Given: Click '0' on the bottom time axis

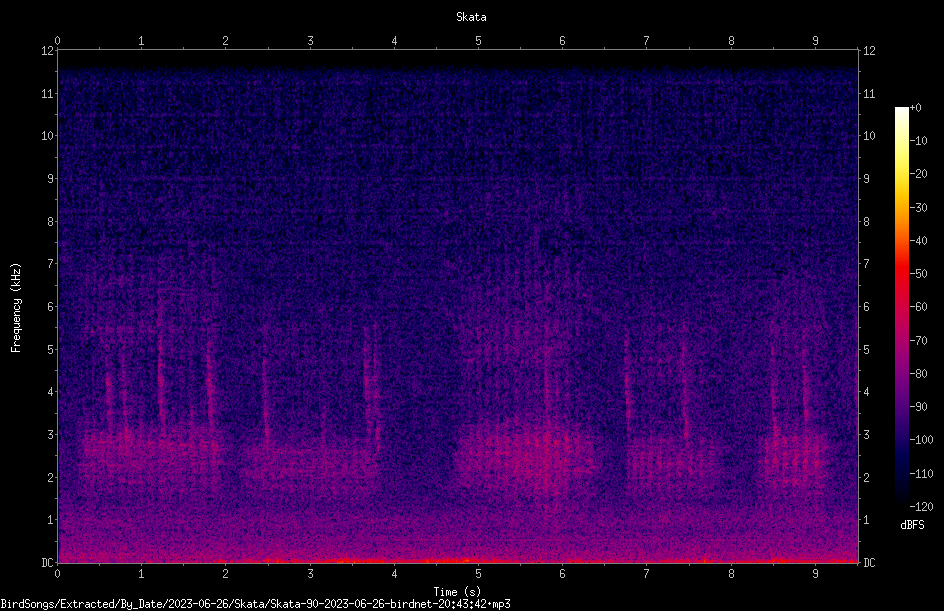Looking at the screenshot, I should tap(57, 574).
